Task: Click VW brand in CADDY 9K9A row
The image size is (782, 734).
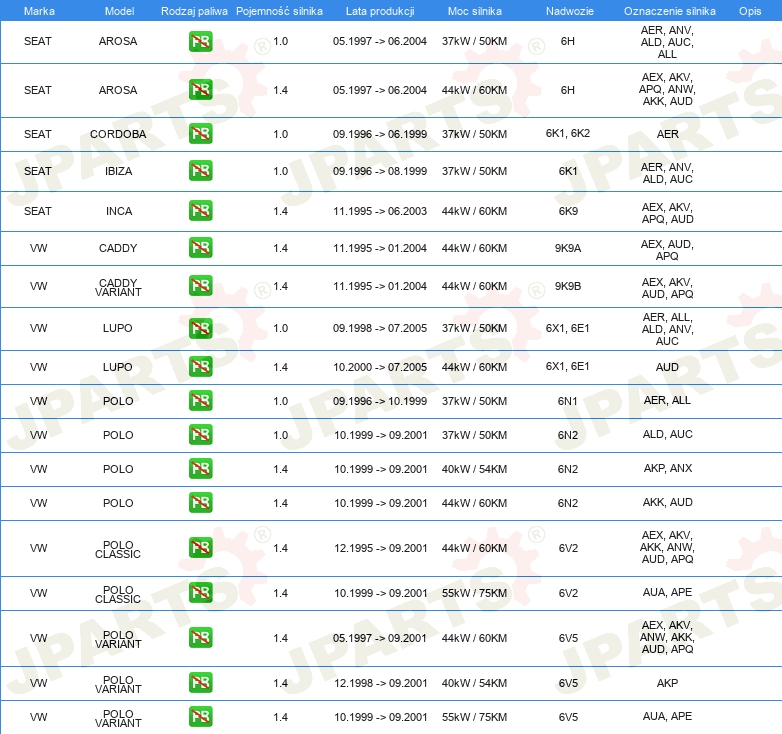Action: [x=38, y=248]
